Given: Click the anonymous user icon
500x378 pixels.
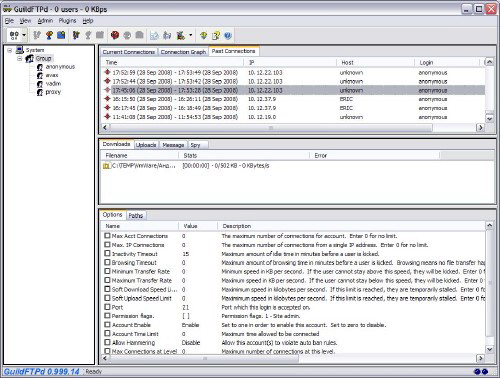Looking at the screenshot, I should click(40, 67).
